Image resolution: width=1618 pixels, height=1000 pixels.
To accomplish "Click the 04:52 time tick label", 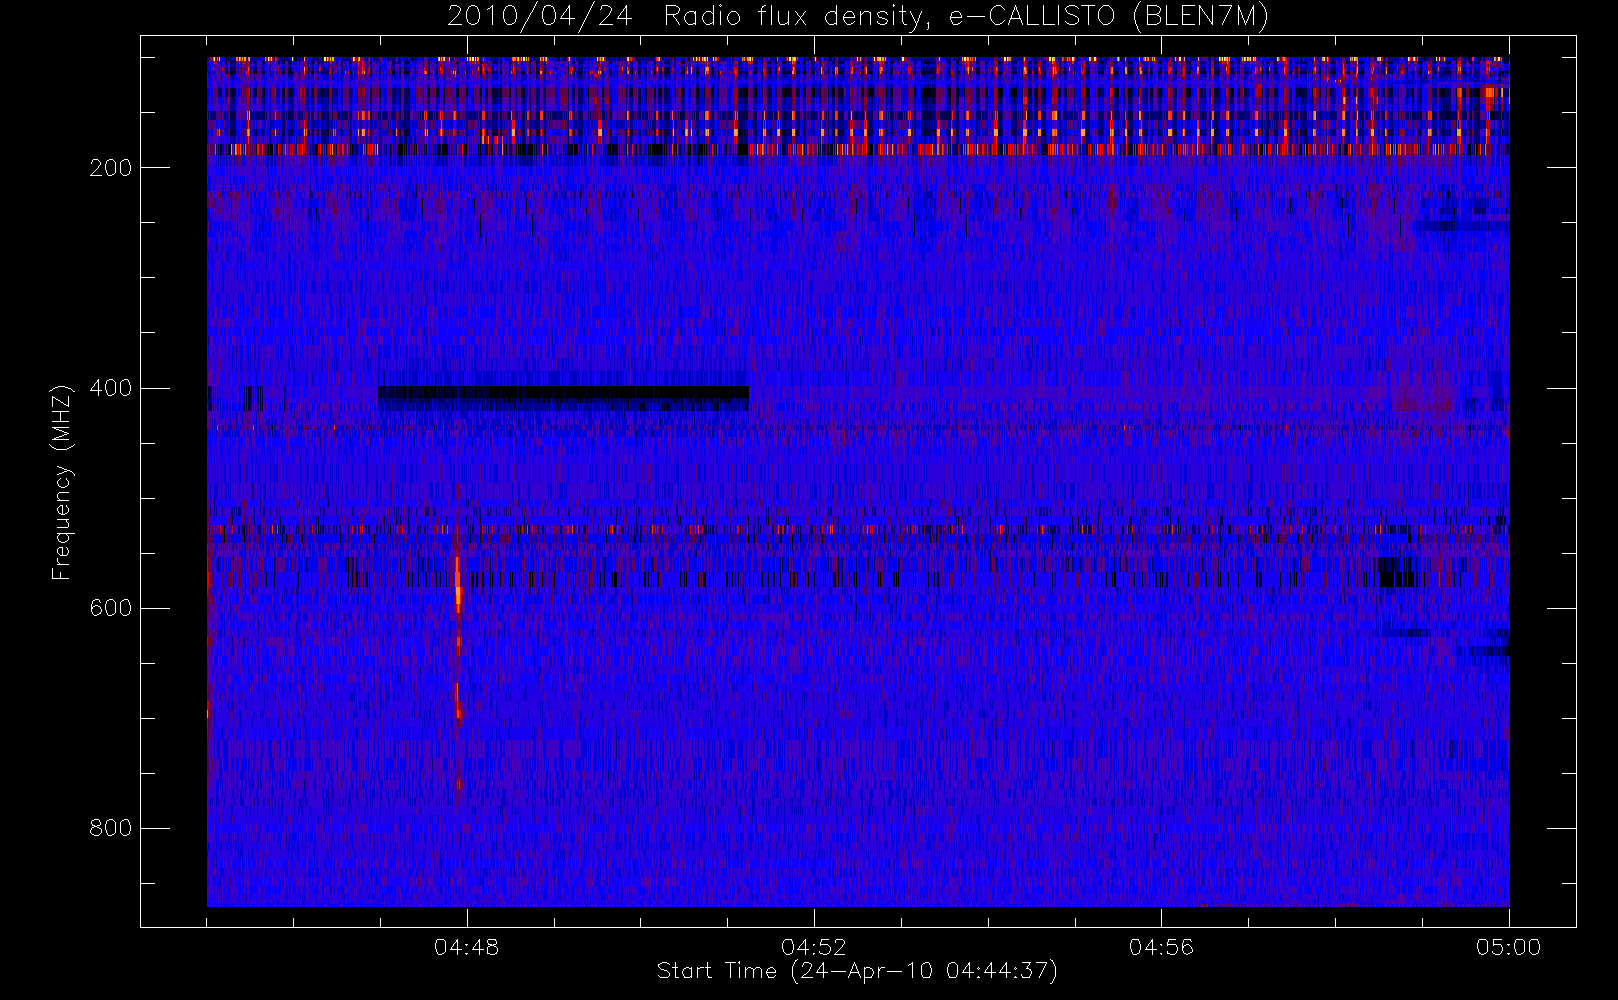I will pos(814,947).
